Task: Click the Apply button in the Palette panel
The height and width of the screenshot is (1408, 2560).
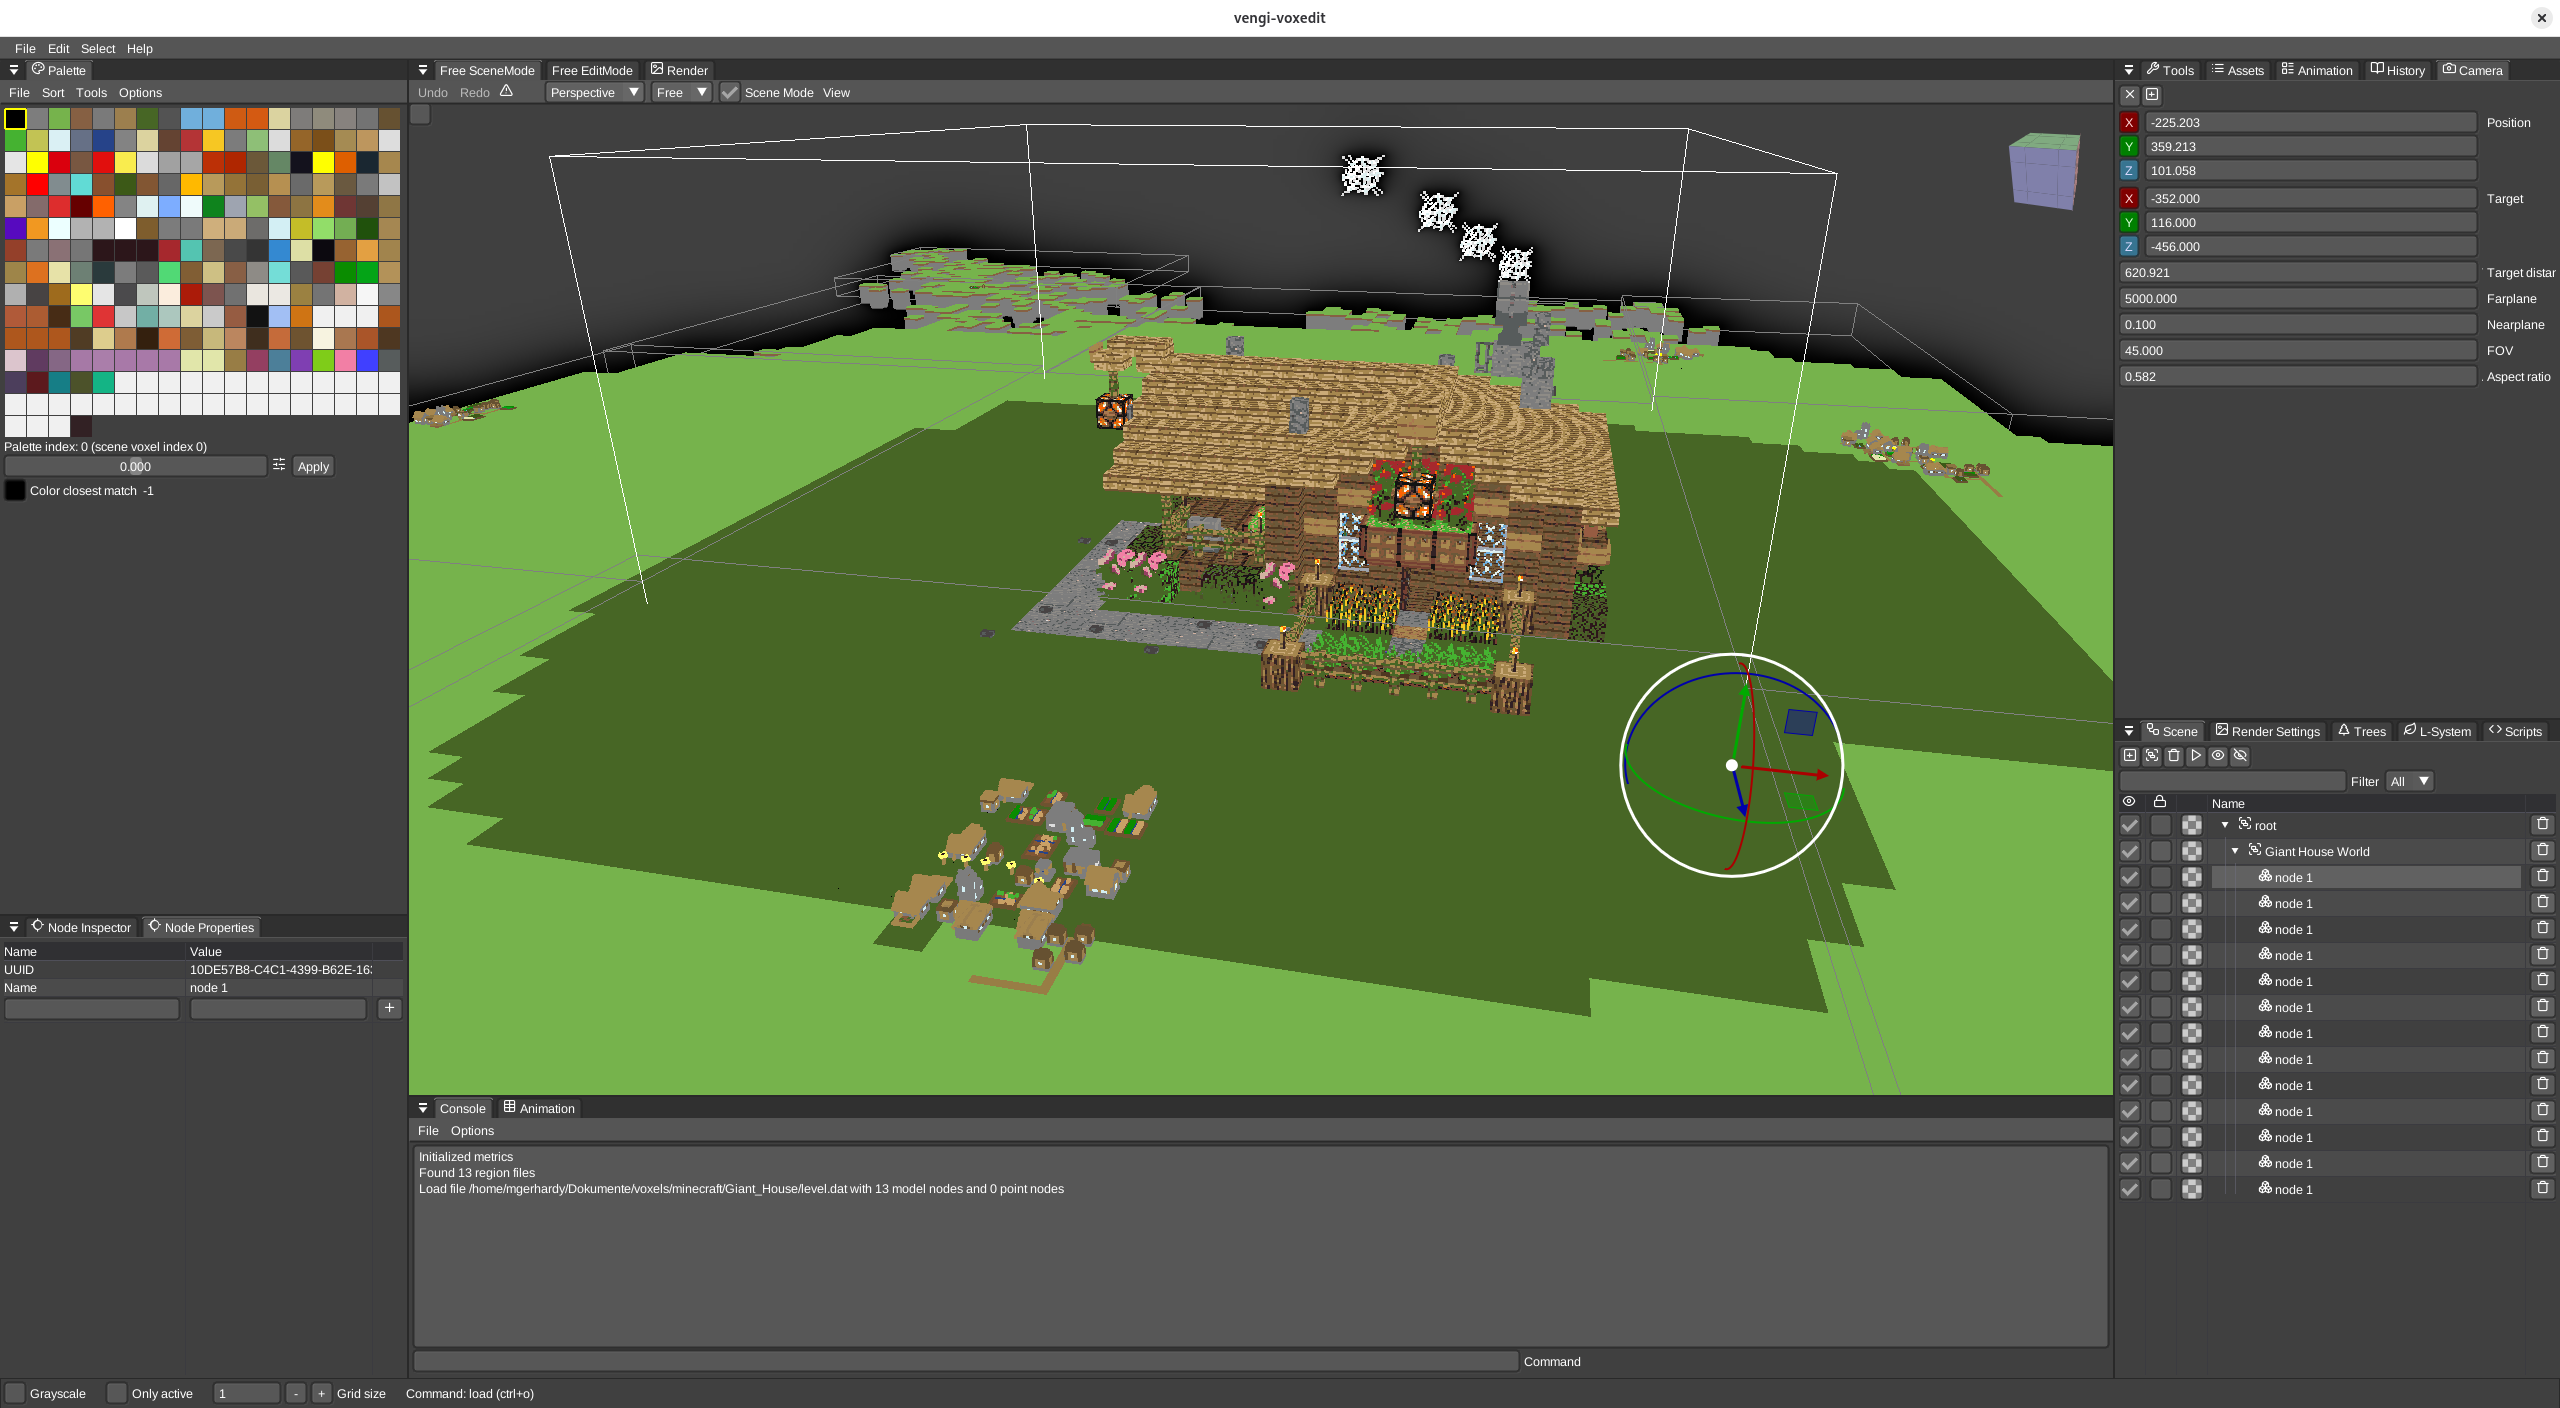Action: [x=313, y=466]
